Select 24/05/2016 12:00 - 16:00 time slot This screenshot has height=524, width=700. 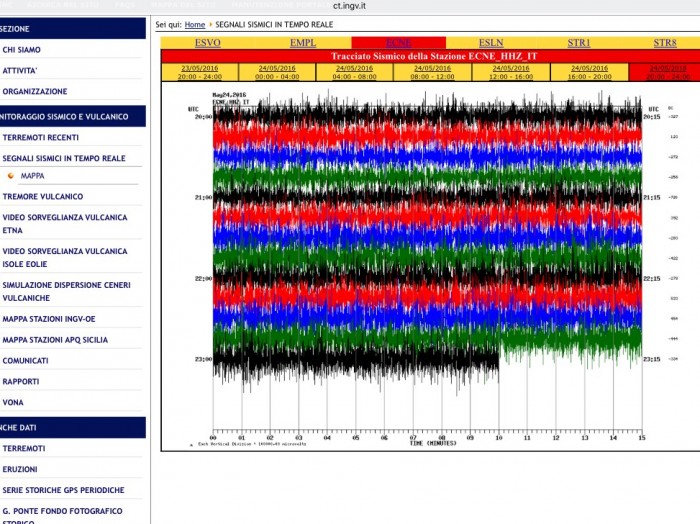pos(511,72)
